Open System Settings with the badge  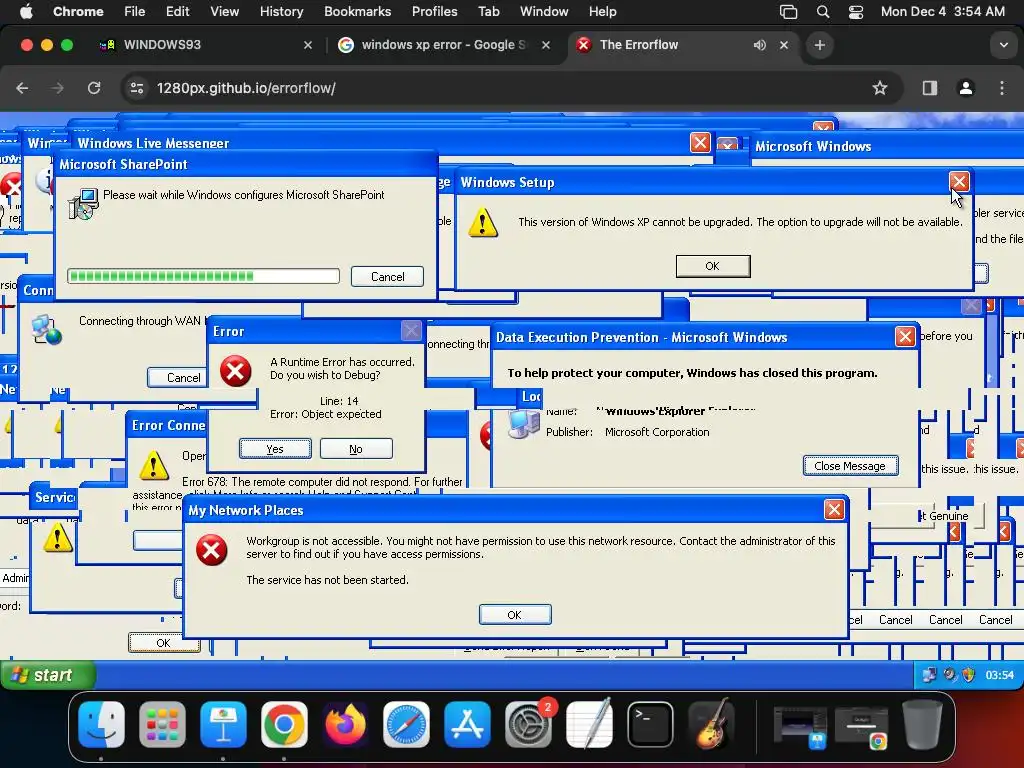(528, 724)
